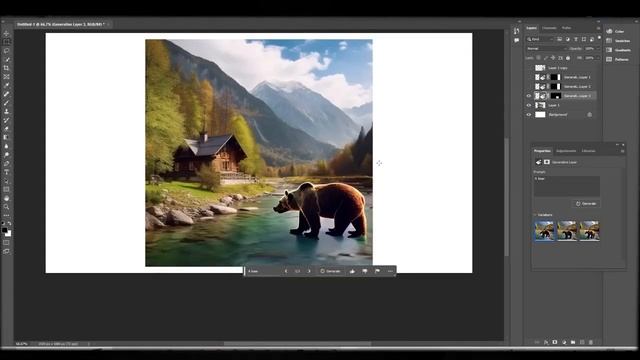Open the collapsed Patterns panel

coord(617,60)
